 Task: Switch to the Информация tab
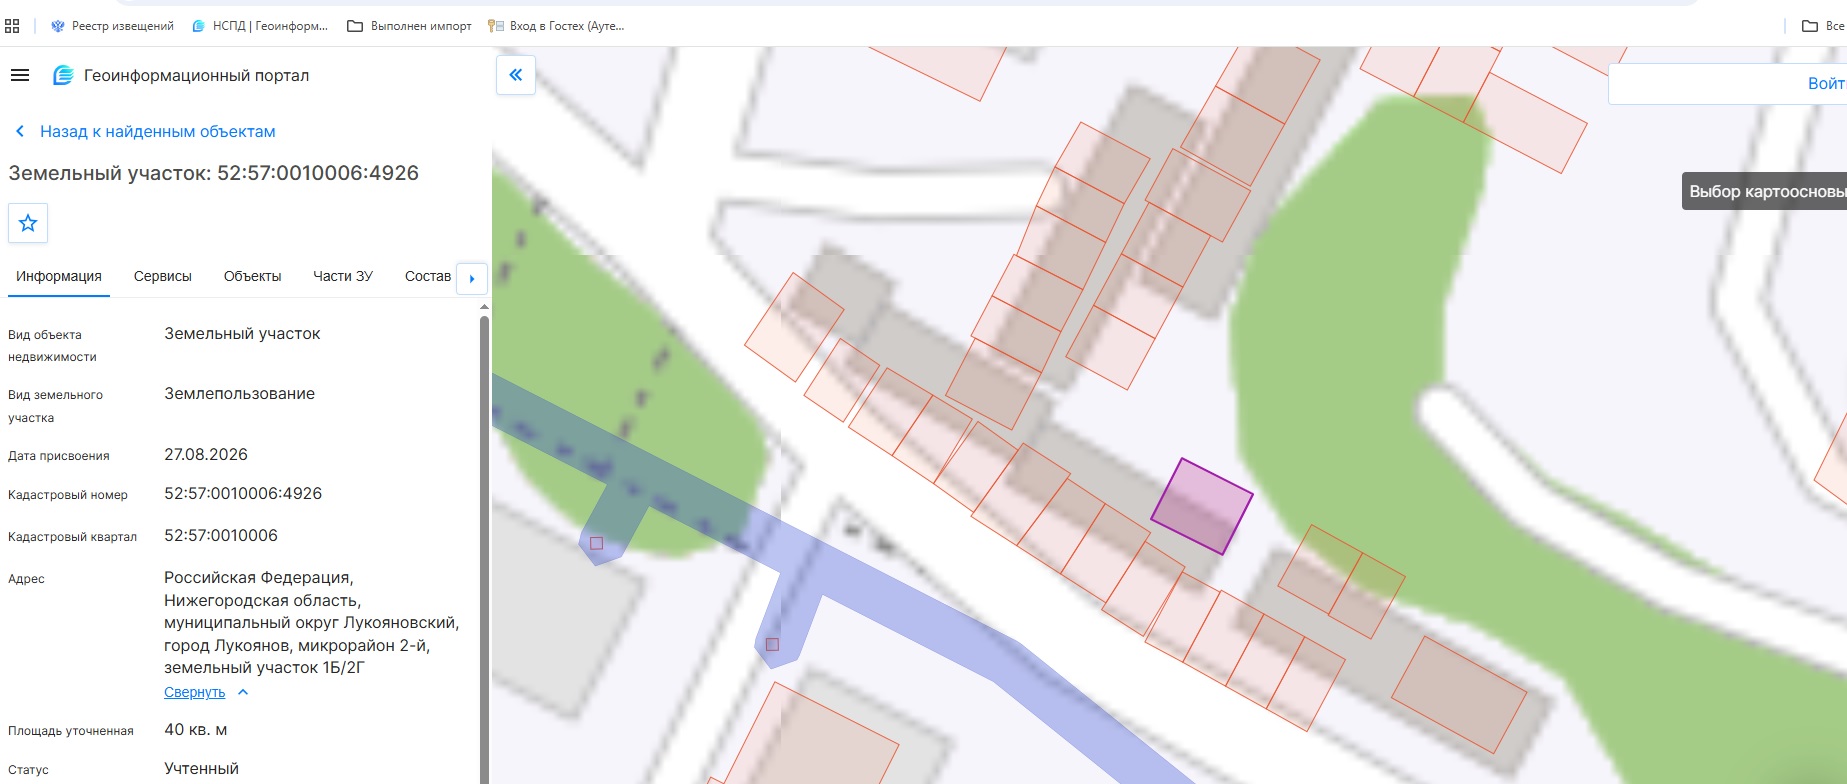(x=59, y=276)
